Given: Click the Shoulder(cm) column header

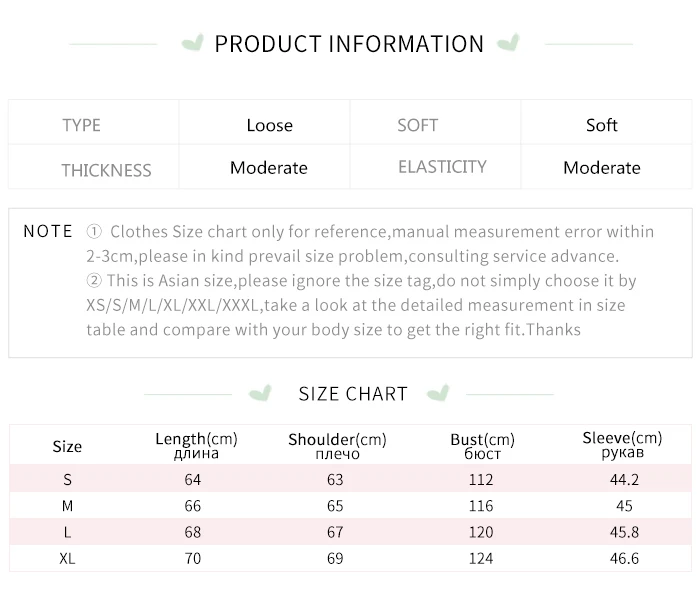Looking at the screenshot, I should pos(337,446).
